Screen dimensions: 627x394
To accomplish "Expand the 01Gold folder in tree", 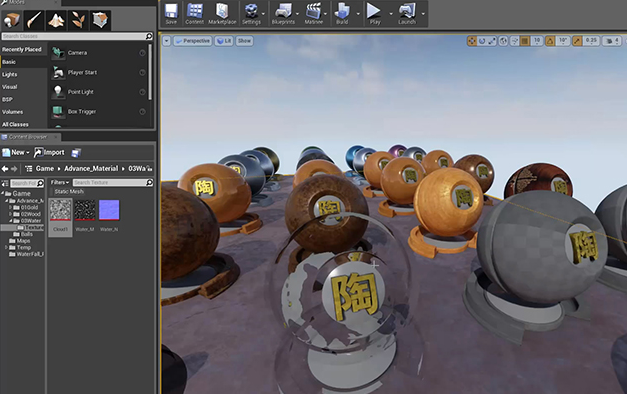I will pyautogui.click(x=11, y=208).
